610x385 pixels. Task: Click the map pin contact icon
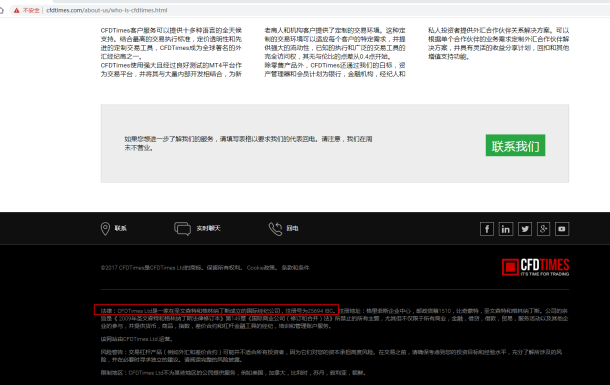tap(105, 229)
